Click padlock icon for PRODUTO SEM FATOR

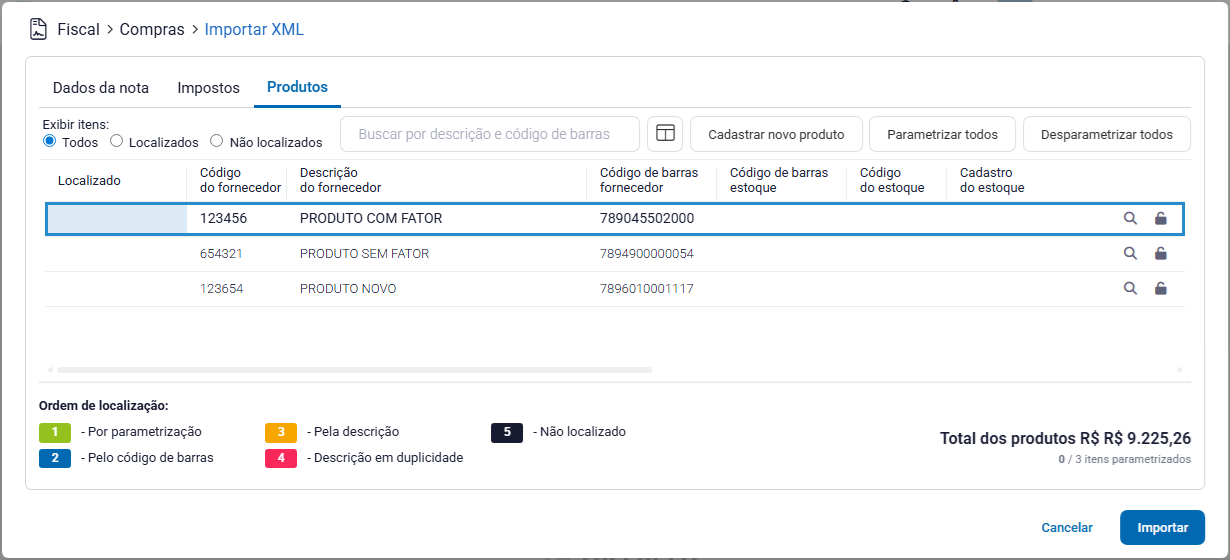[x=1160, y=254]
